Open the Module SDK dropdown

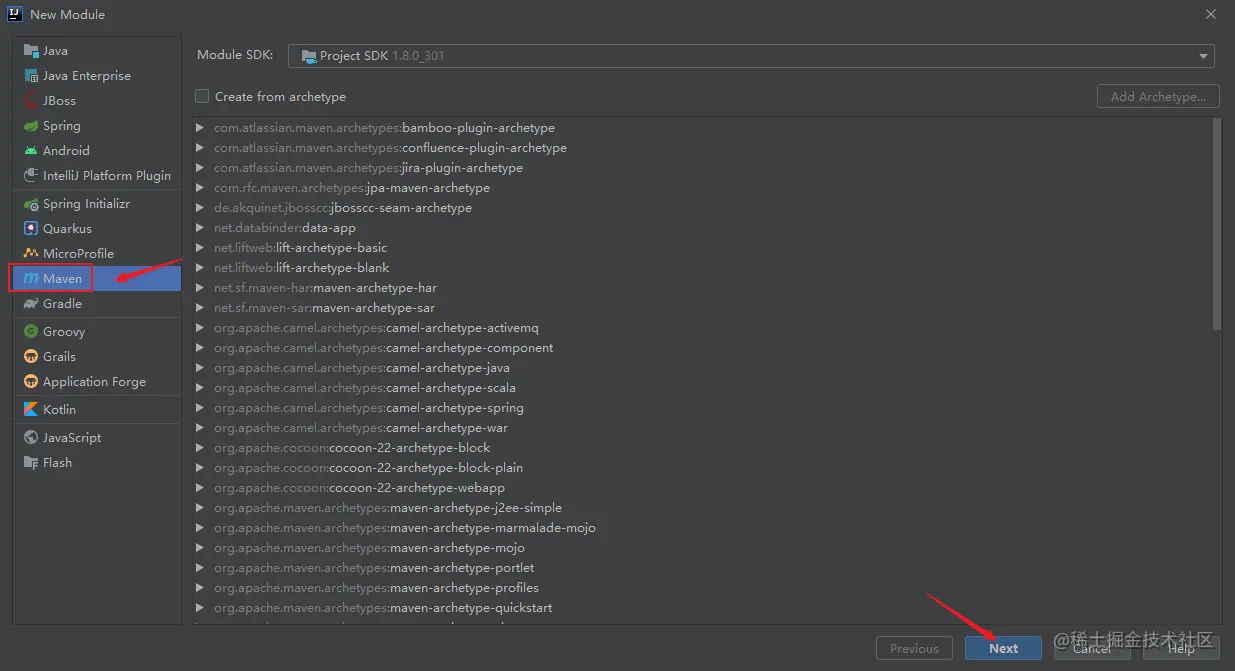[x=1203, y=56]
